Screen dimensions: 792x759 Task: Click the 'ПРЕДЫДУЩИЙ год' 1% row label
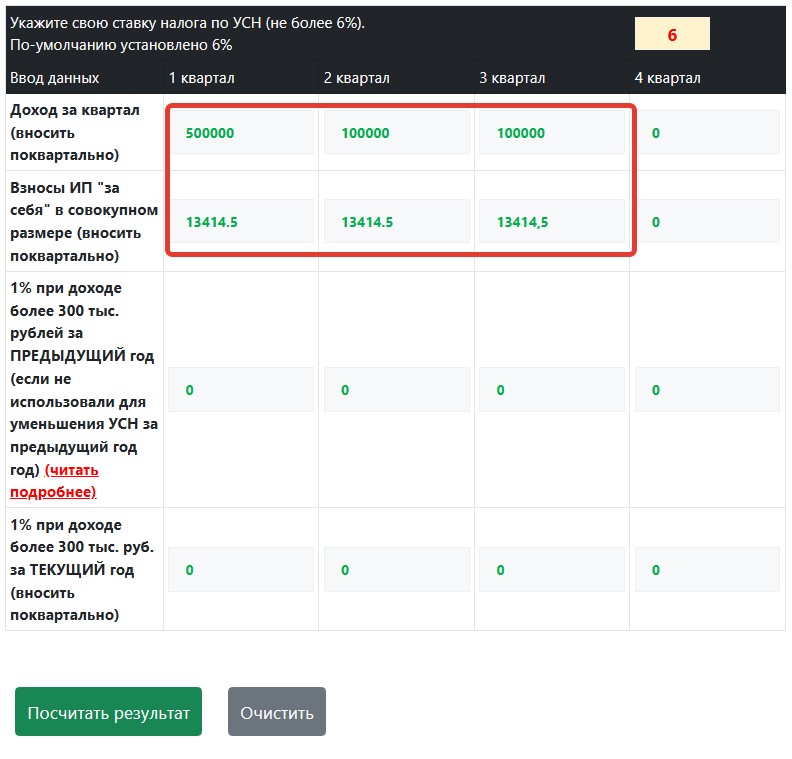point(84,389)
